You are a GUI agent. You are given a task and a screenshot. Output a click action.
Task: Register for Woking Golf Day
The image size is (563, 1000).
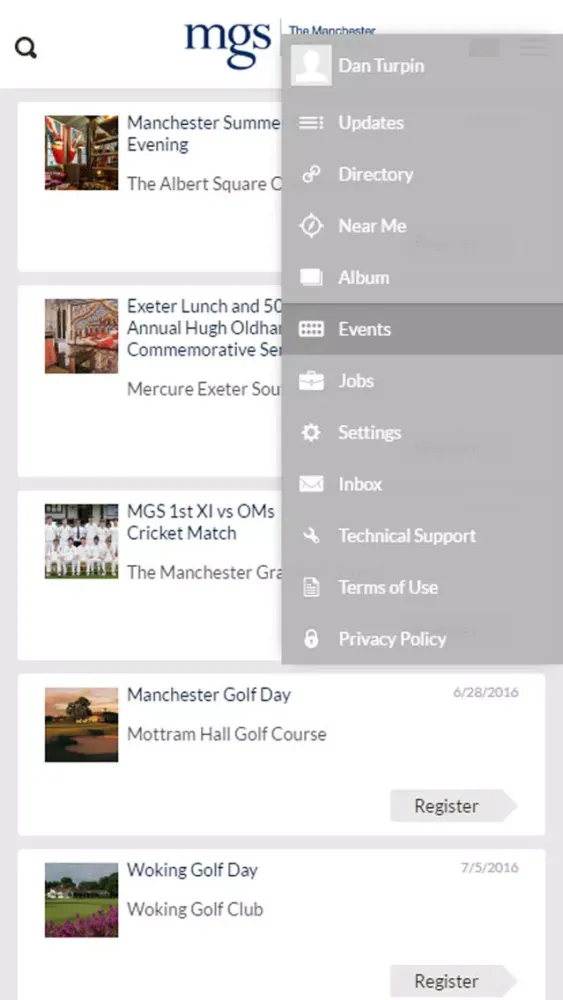(x=453, y=981)
